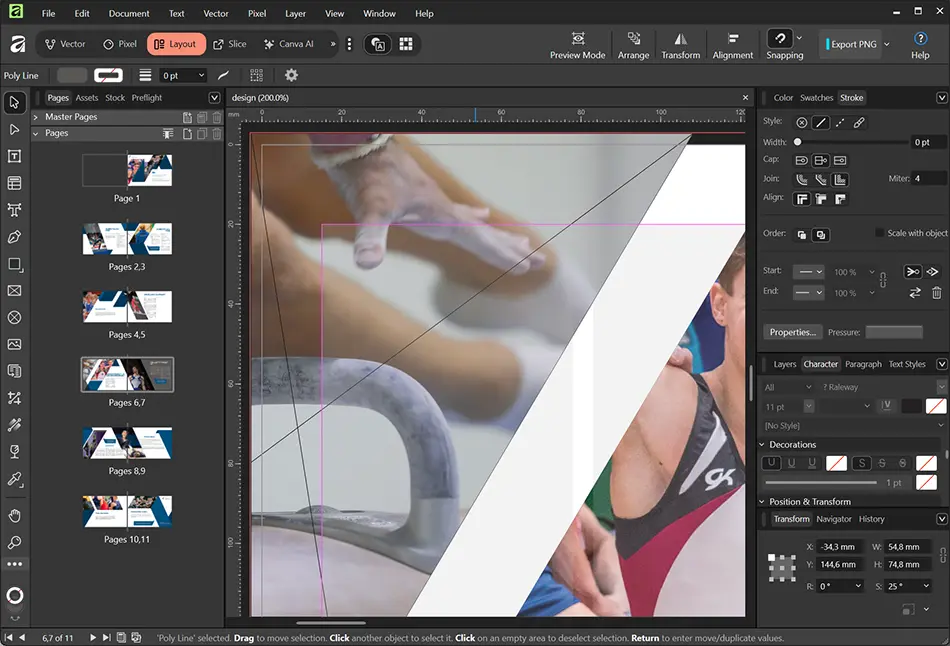Select the Pages 8,9 thumbnail
950x646 pixels.
pyautogui.click(x=127, y=441)
